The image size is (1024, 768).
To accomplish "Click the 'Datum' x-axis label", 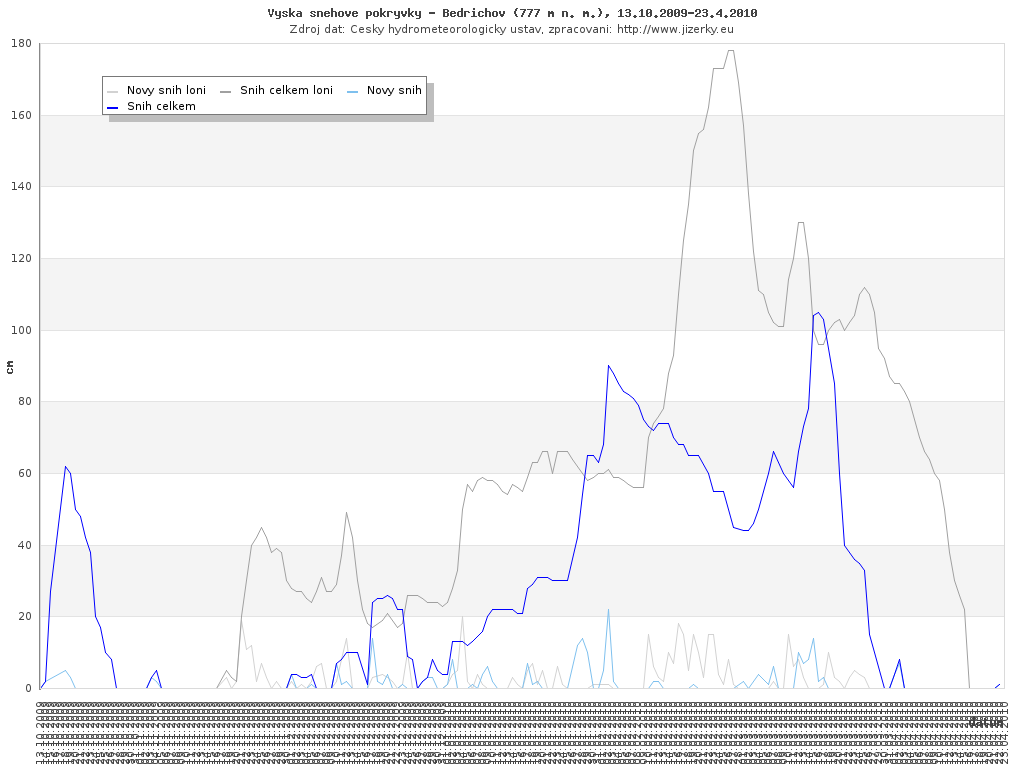I will (985, 721).
